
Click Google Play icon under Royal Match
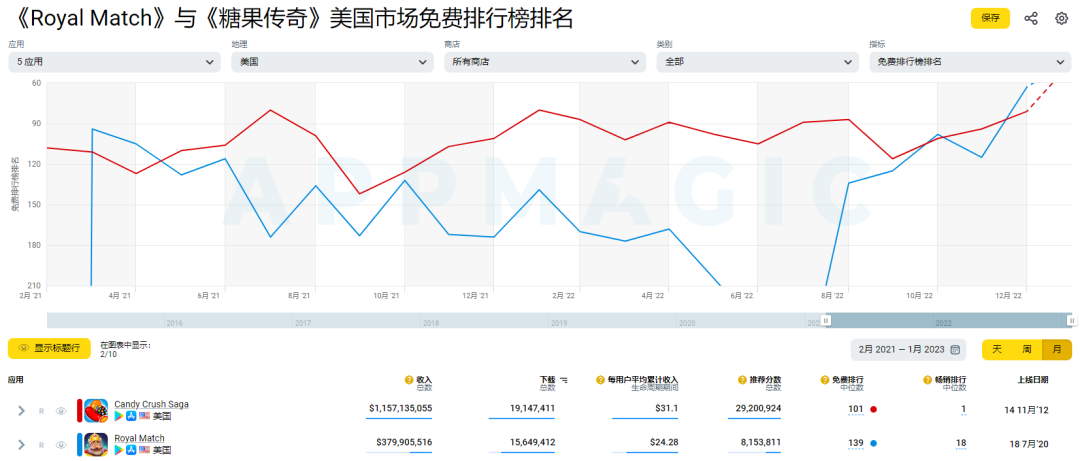click(119, 450)
